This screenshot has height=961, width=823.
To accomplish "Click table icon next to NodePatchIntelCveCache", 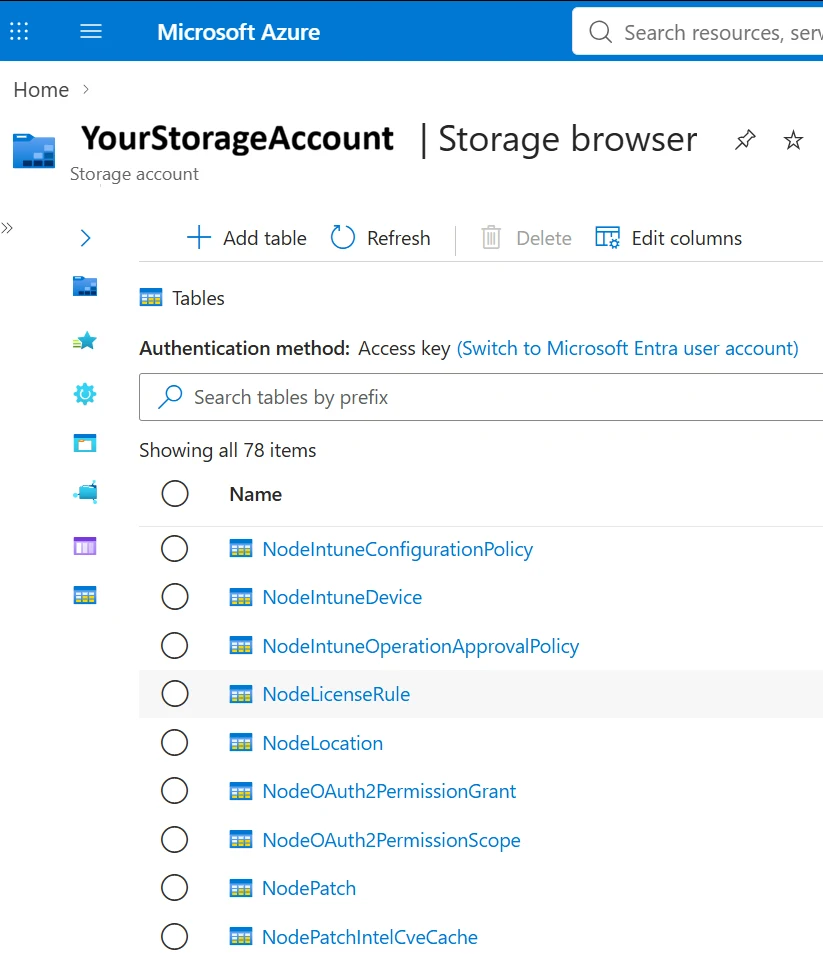I will point(241,936).
